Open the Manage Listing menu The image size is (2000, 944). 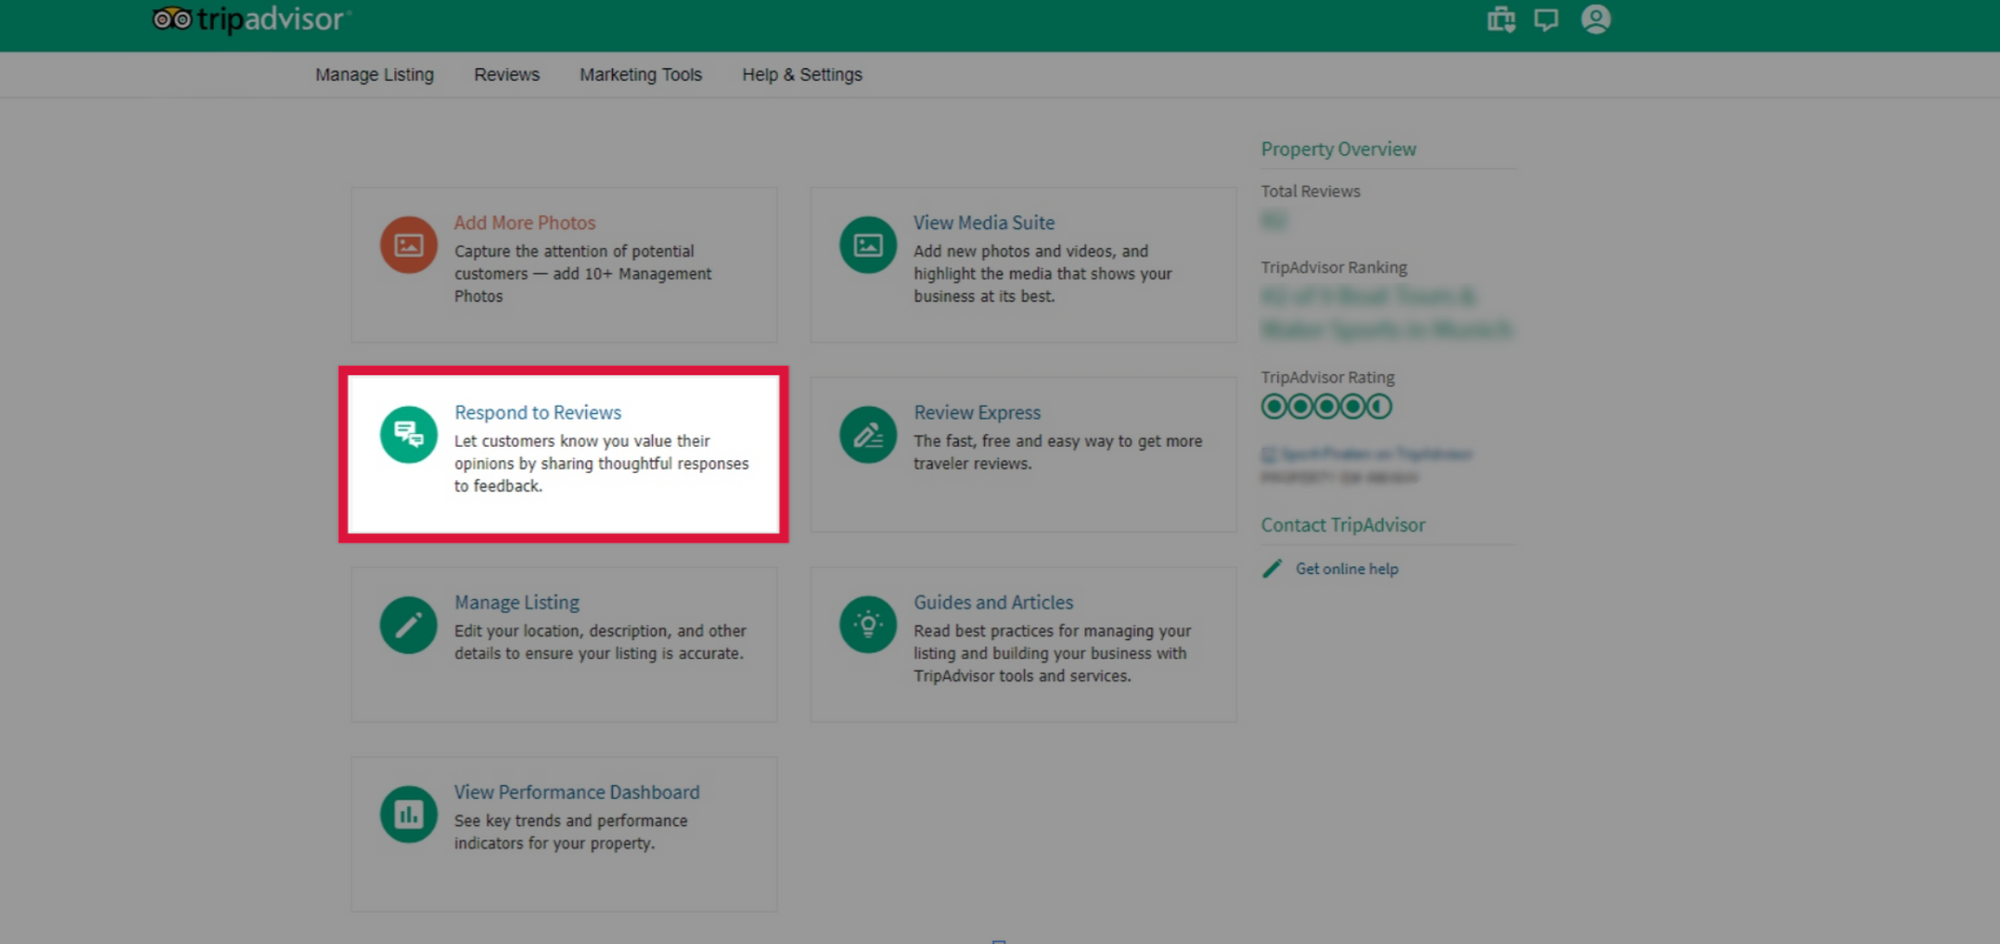pyautogui.click(x=374, y=74)
